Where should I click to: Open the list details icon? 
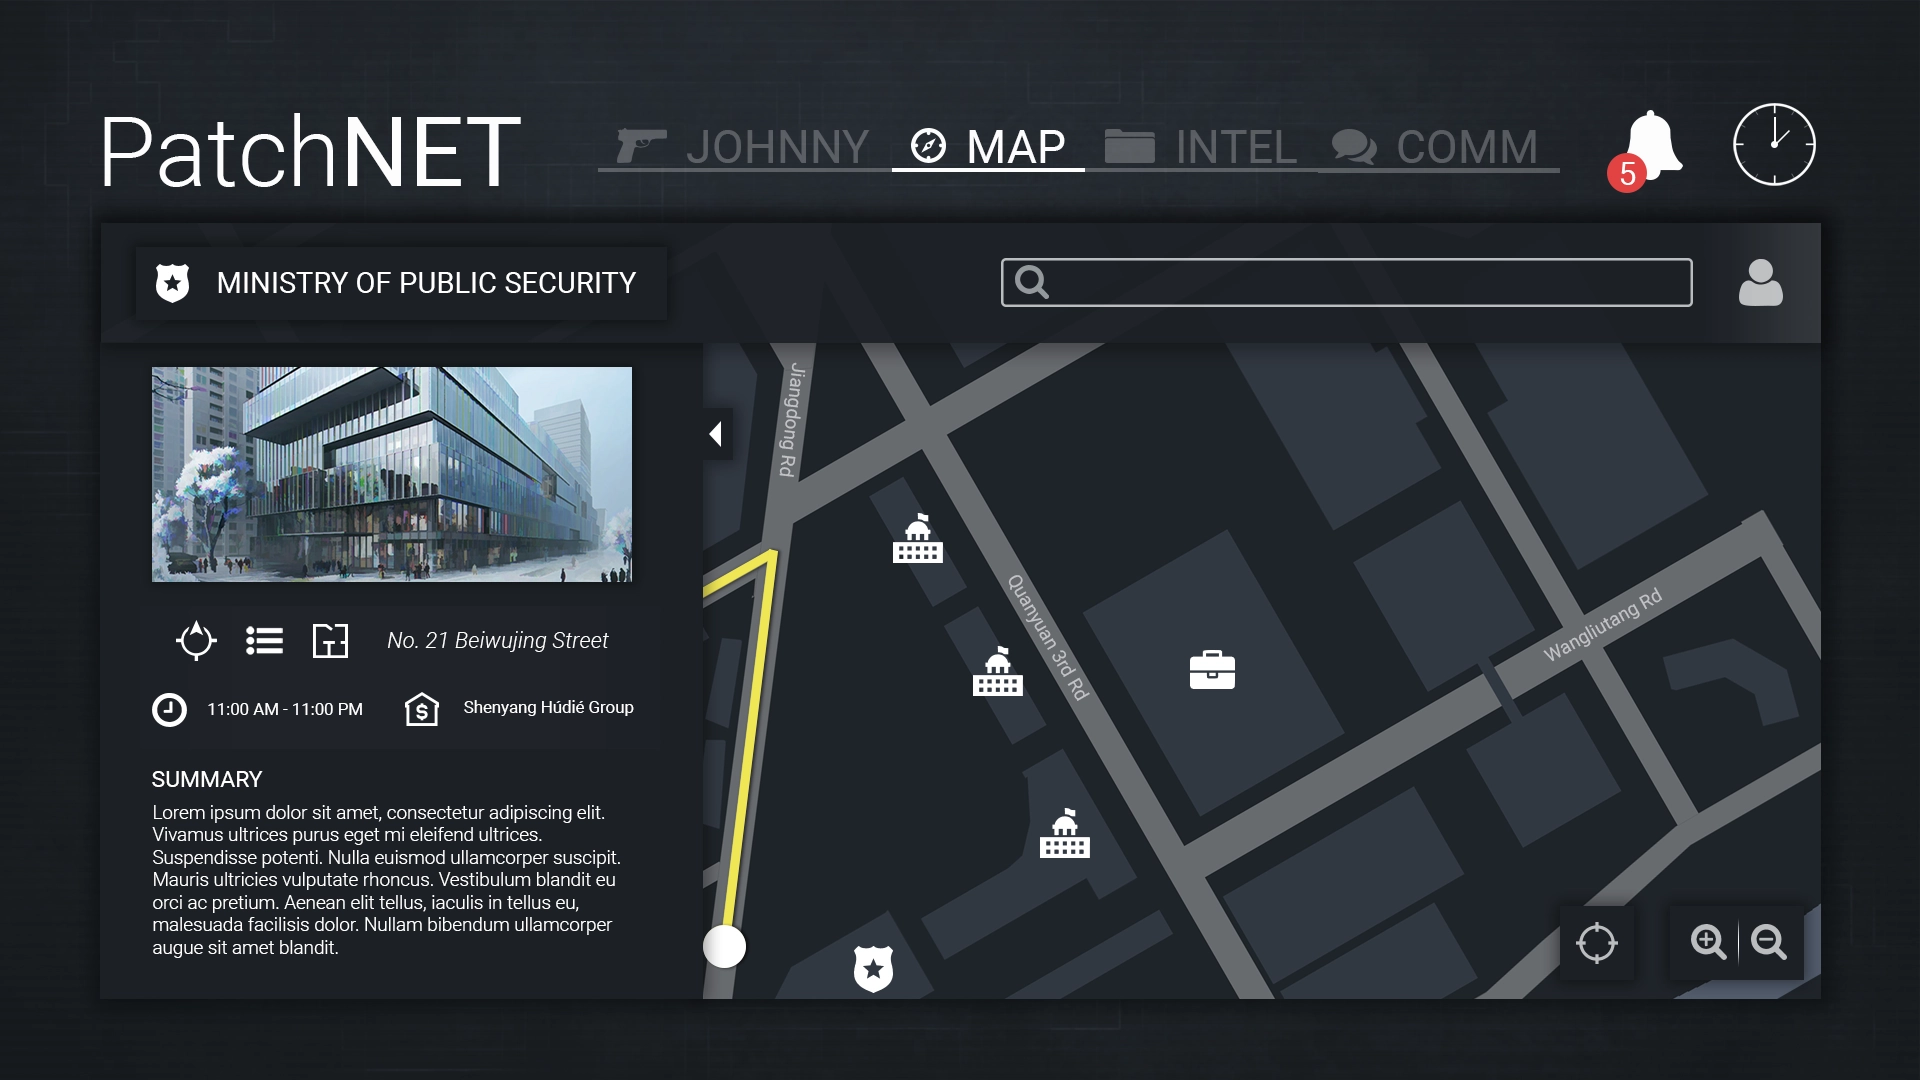pos(265,640)
